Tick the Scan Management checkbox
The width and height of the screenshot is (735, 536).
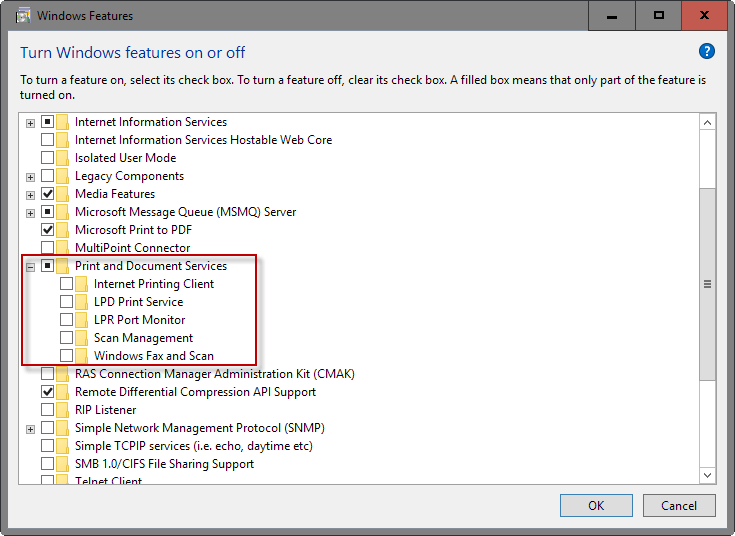[x=67, y=338]
